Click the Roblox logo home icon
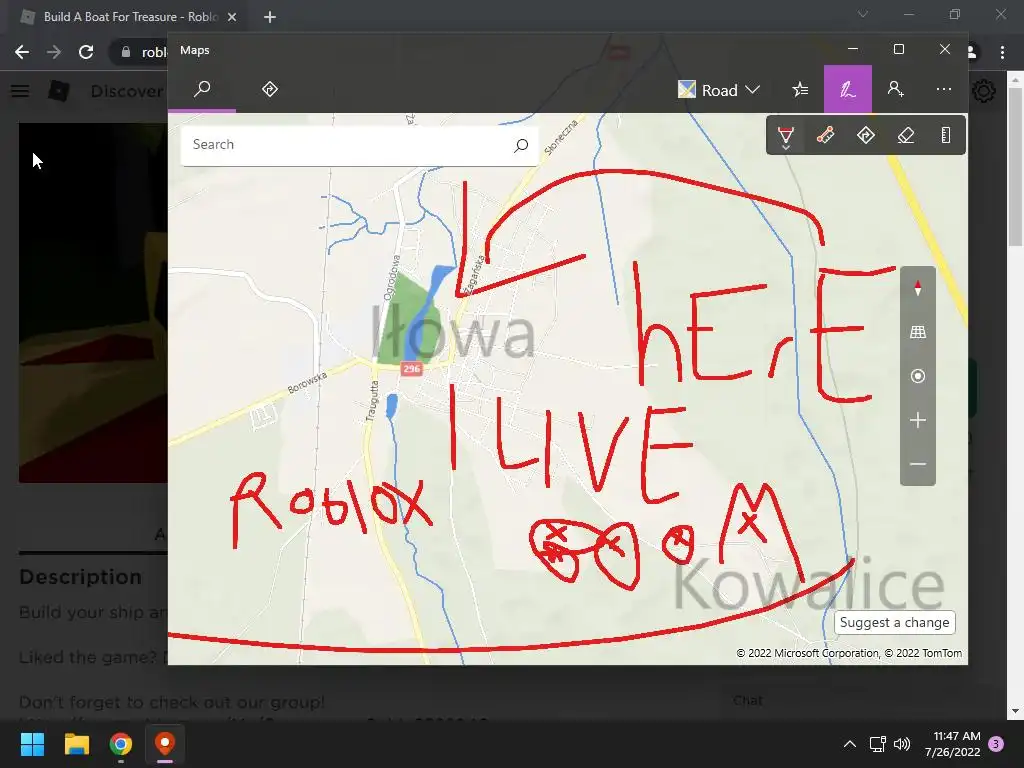1024x768 pixels. coord(59,91)
